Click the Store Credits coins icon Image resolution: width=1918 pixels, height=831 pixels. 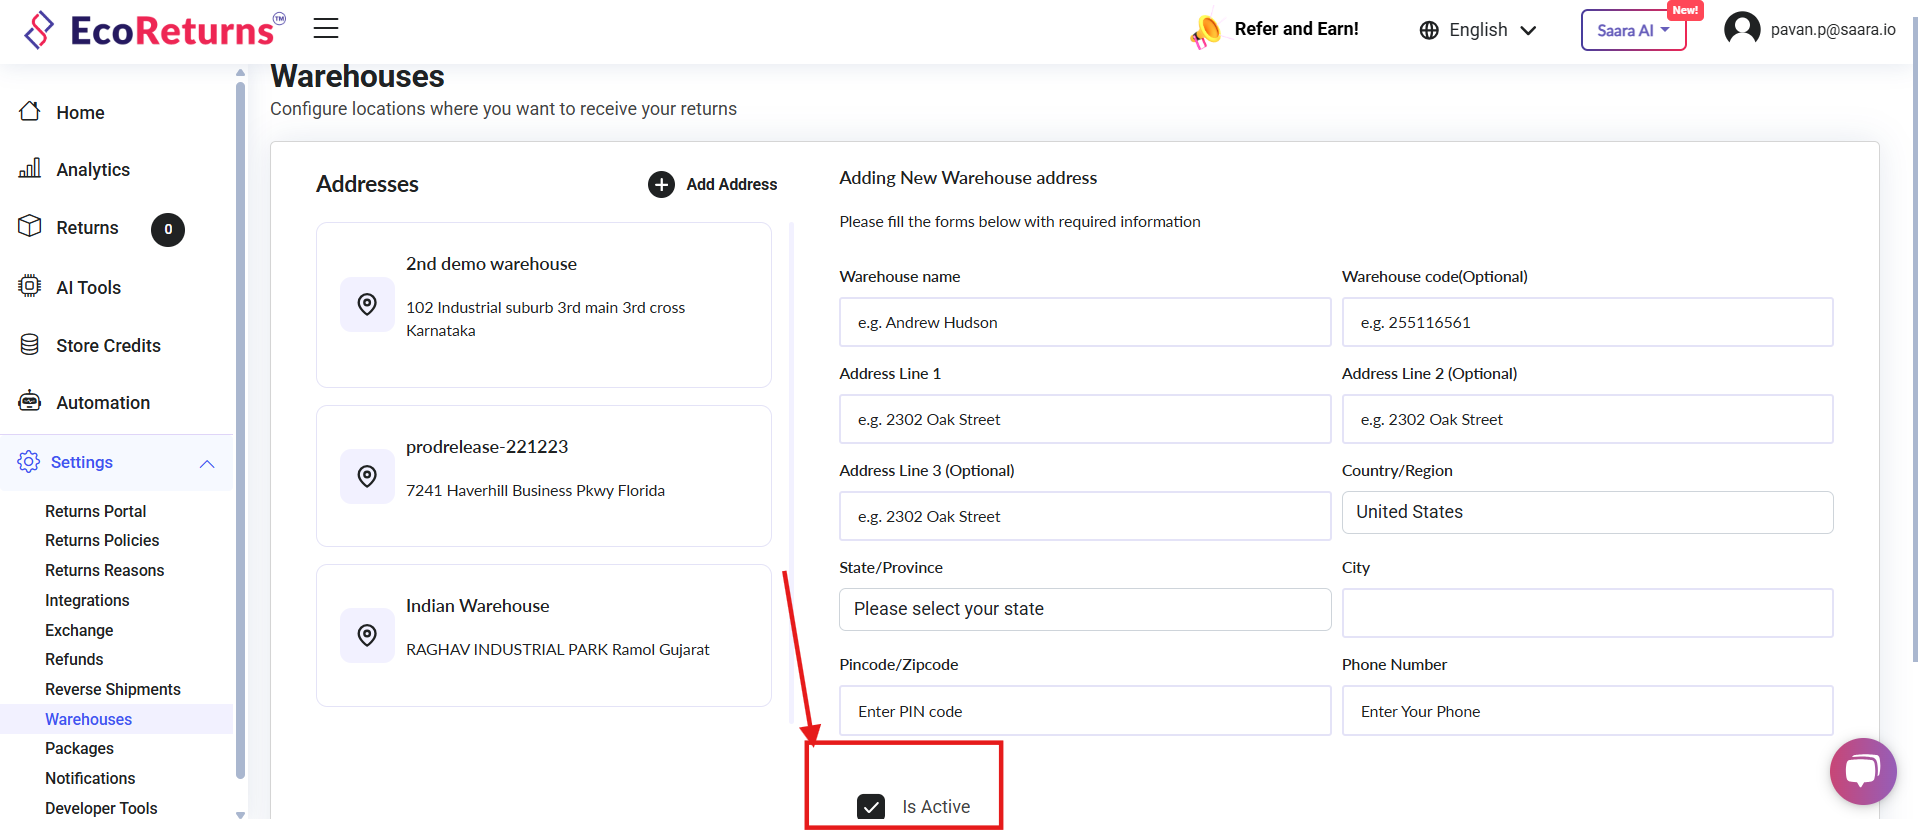(x=30, y=345)
